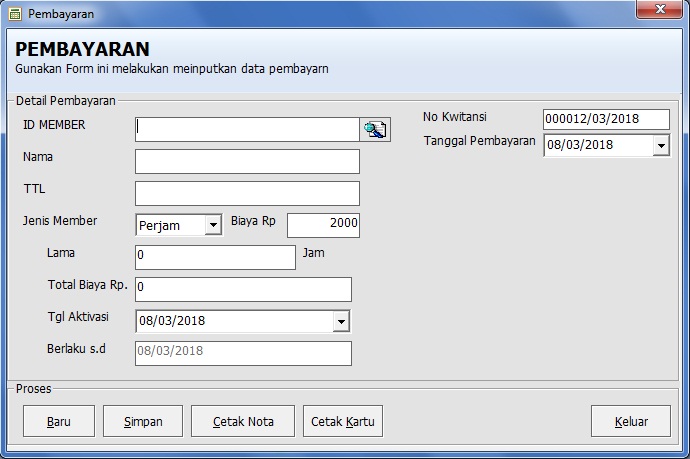Screen dimensions: 690x459
Task: Click the member search icon button
Action: tap(375, 129)
